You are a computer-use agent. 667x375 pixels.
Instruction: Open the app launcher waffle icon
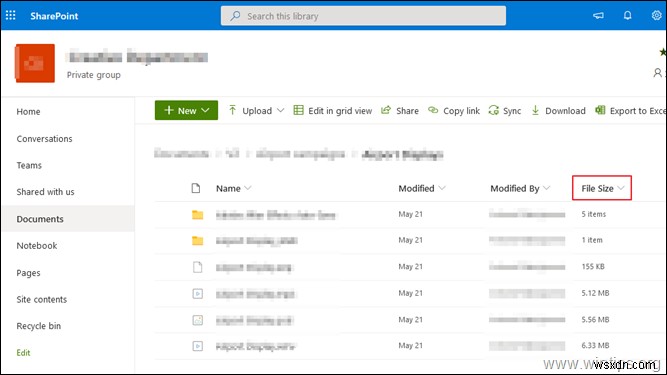(11, 16)
